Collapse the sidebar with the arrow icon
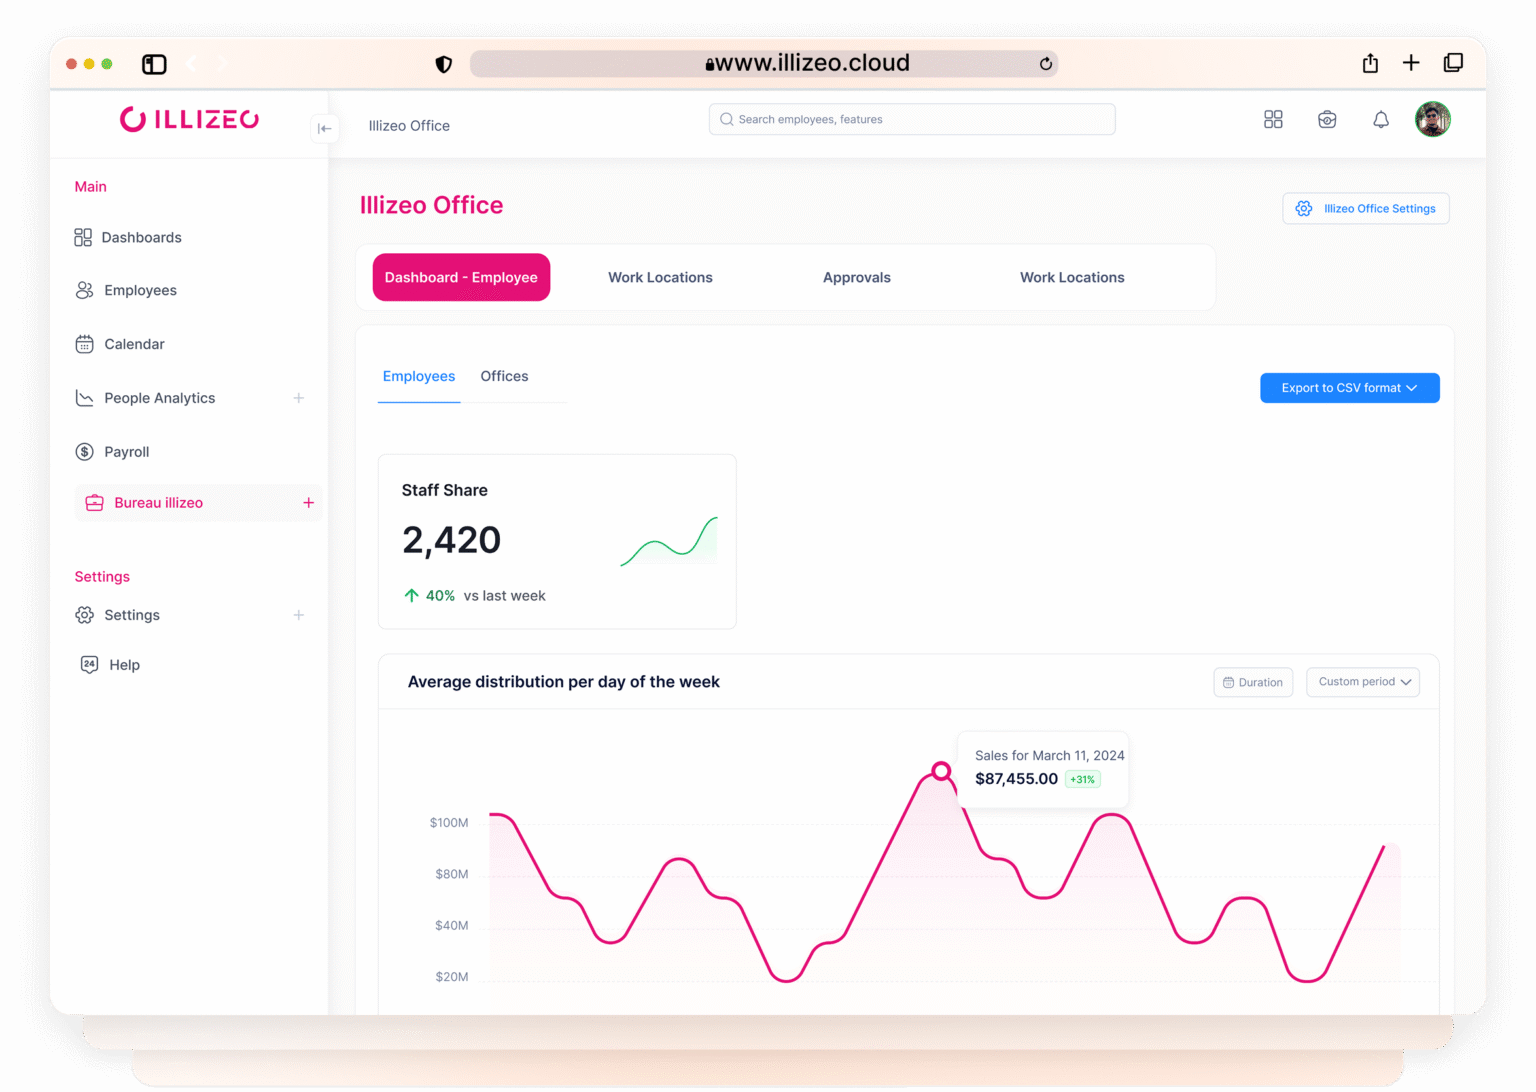 coord(324,128)
